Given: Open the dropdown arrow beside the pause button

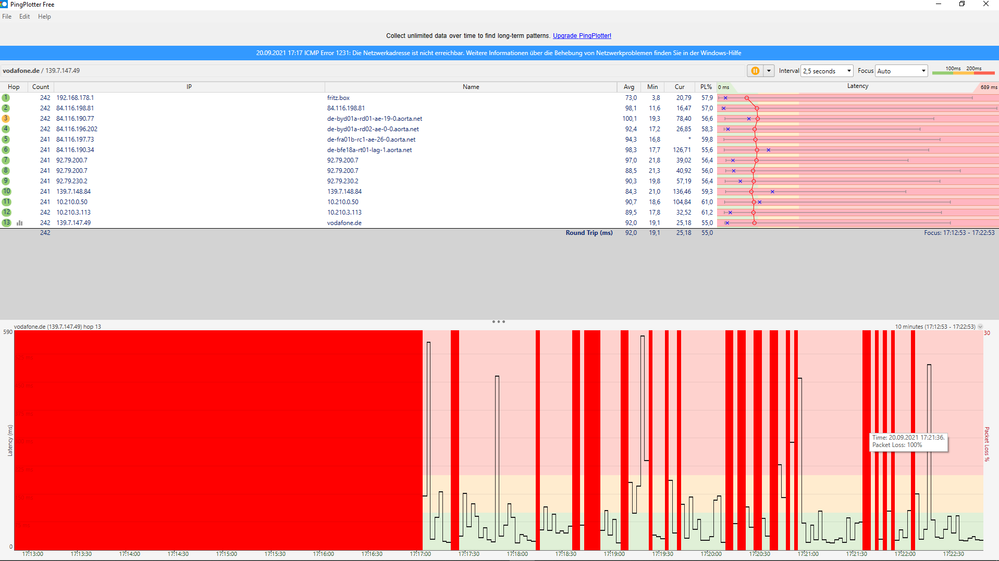Looking at the screenshot, I should (x=768, y=71).
